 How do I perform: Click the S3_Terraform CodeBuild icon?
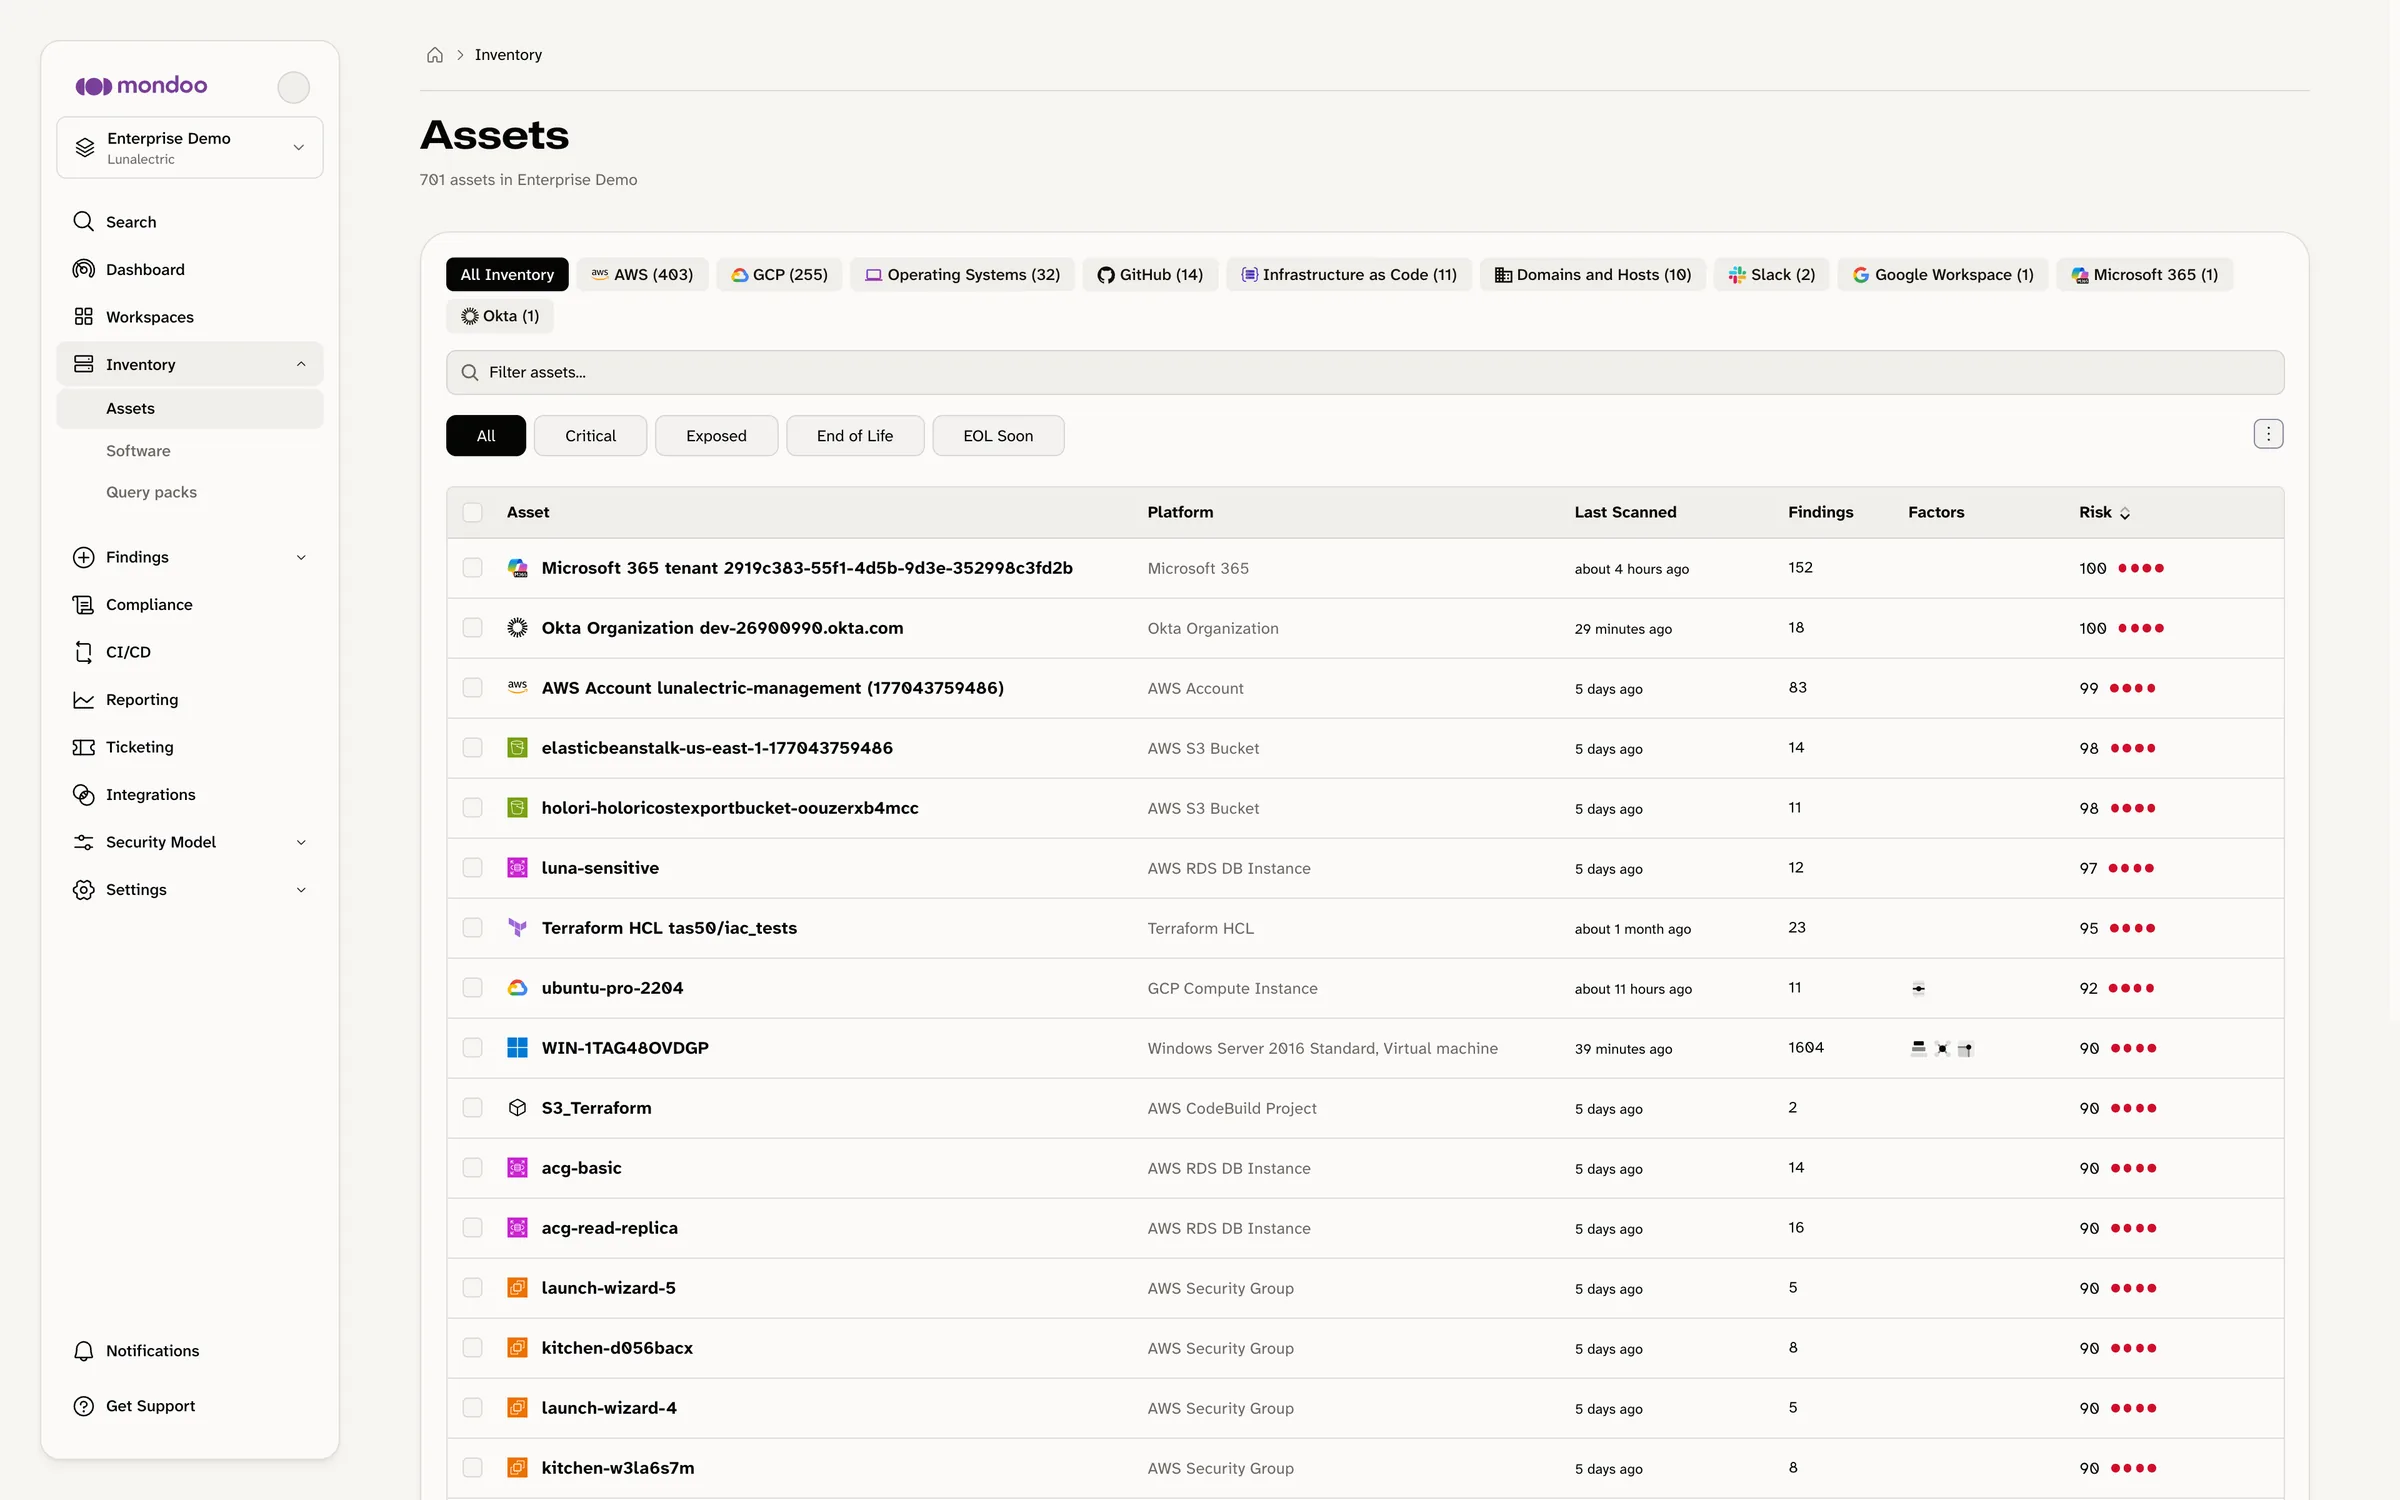click(517, 1108)
